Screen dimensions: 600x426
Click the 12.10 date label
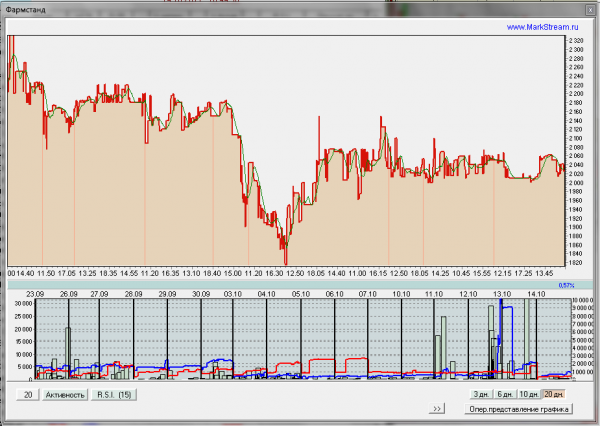coord(468,294)
